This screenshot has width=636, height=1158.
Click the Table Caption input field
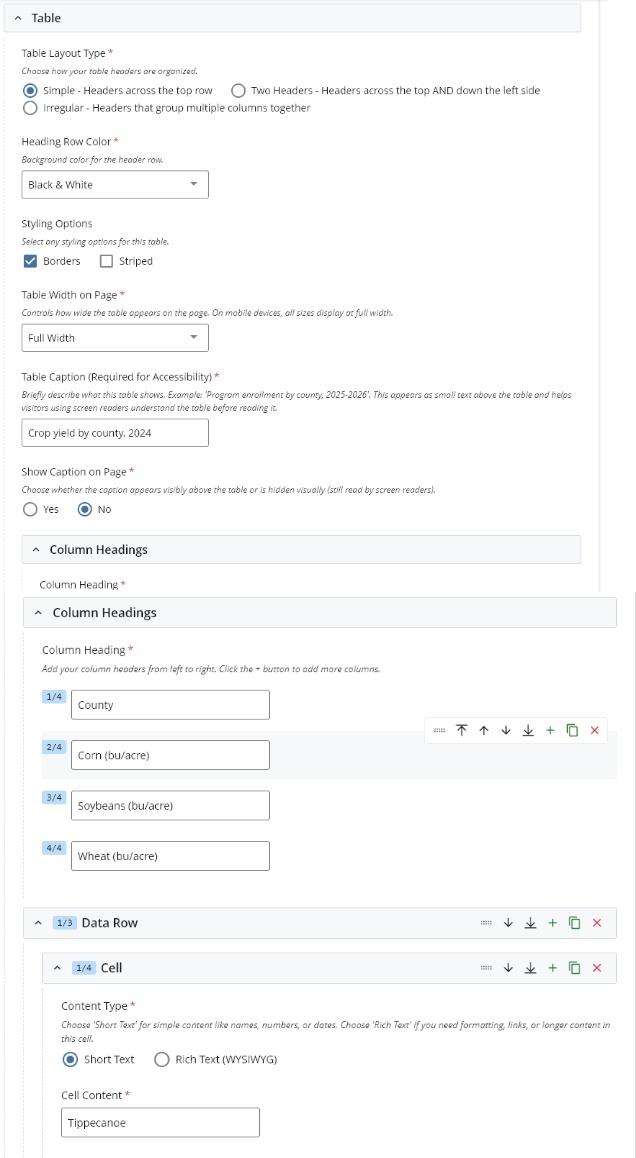(x=115, y=432)
